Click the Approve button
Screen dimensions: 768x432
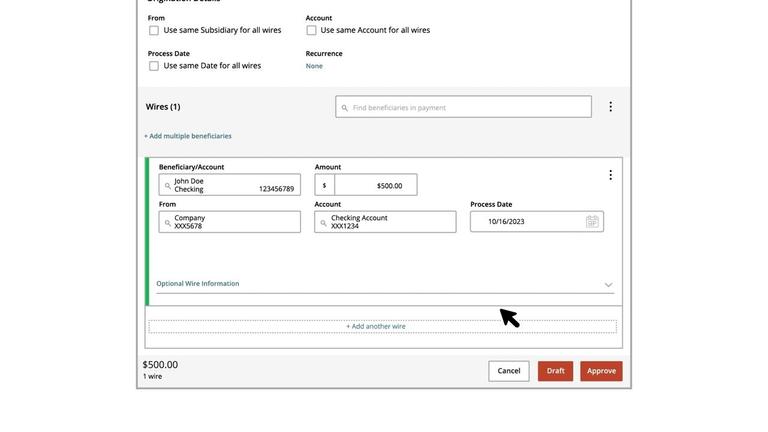pyautogui.click(x=601, y=371)
